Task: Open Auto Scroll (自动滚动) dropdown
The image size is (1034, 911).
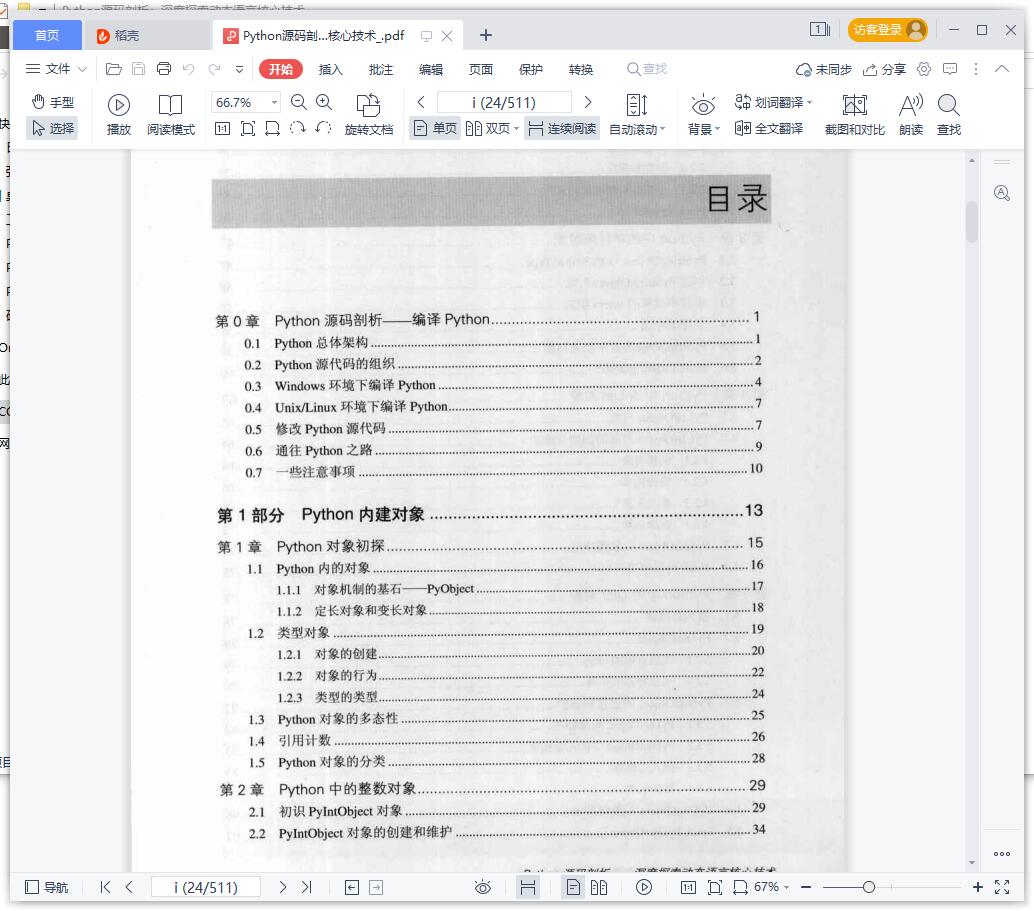Action: tap(637, 115)
